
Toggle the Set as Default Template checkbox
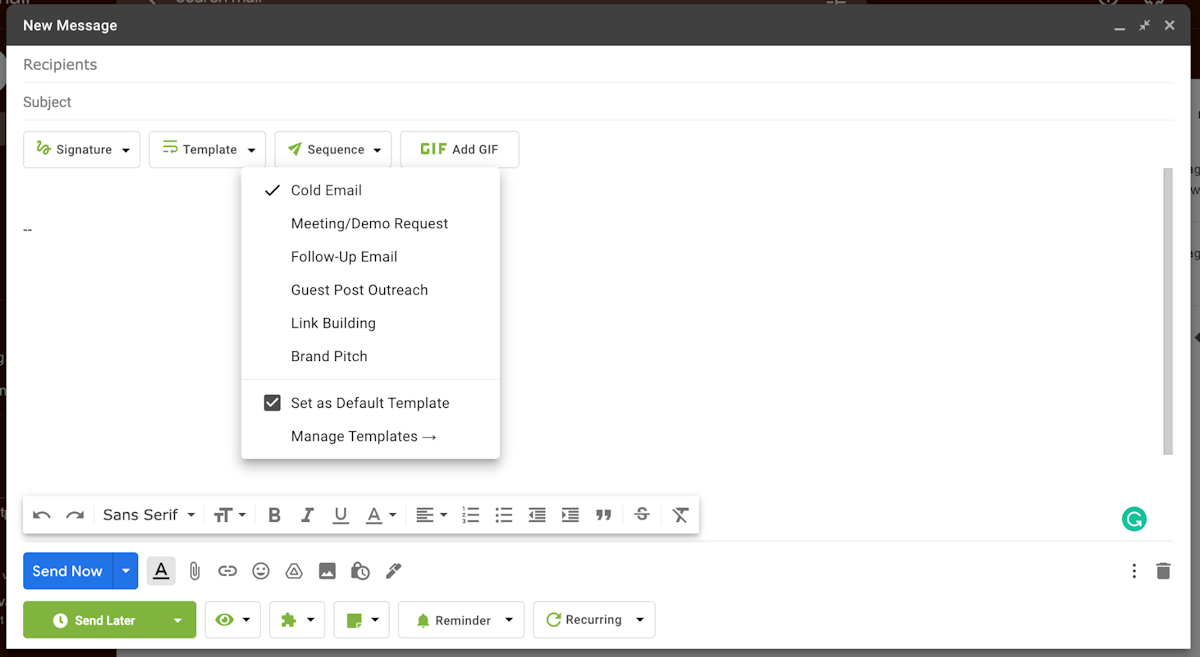[272, 403]
